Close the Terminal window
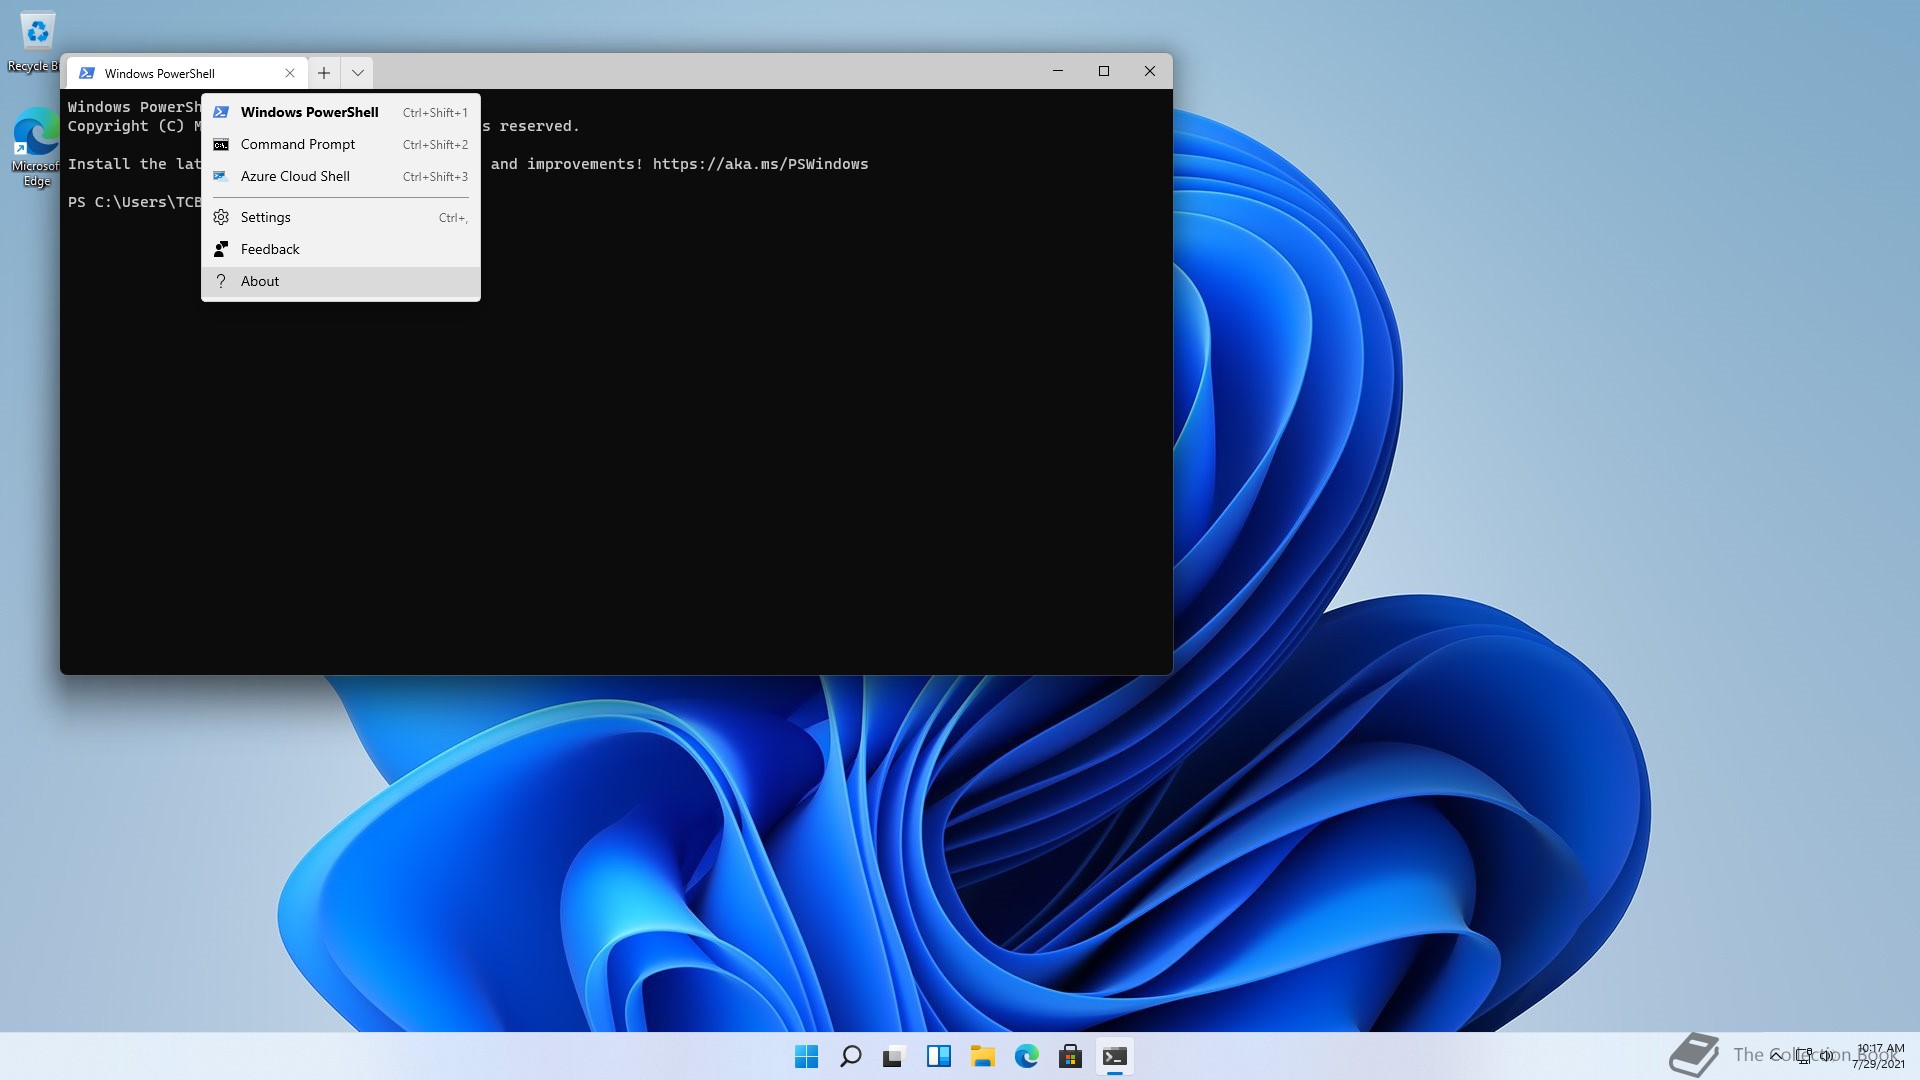The width and height of the screenshot is (1920, 1080). 1150,71
